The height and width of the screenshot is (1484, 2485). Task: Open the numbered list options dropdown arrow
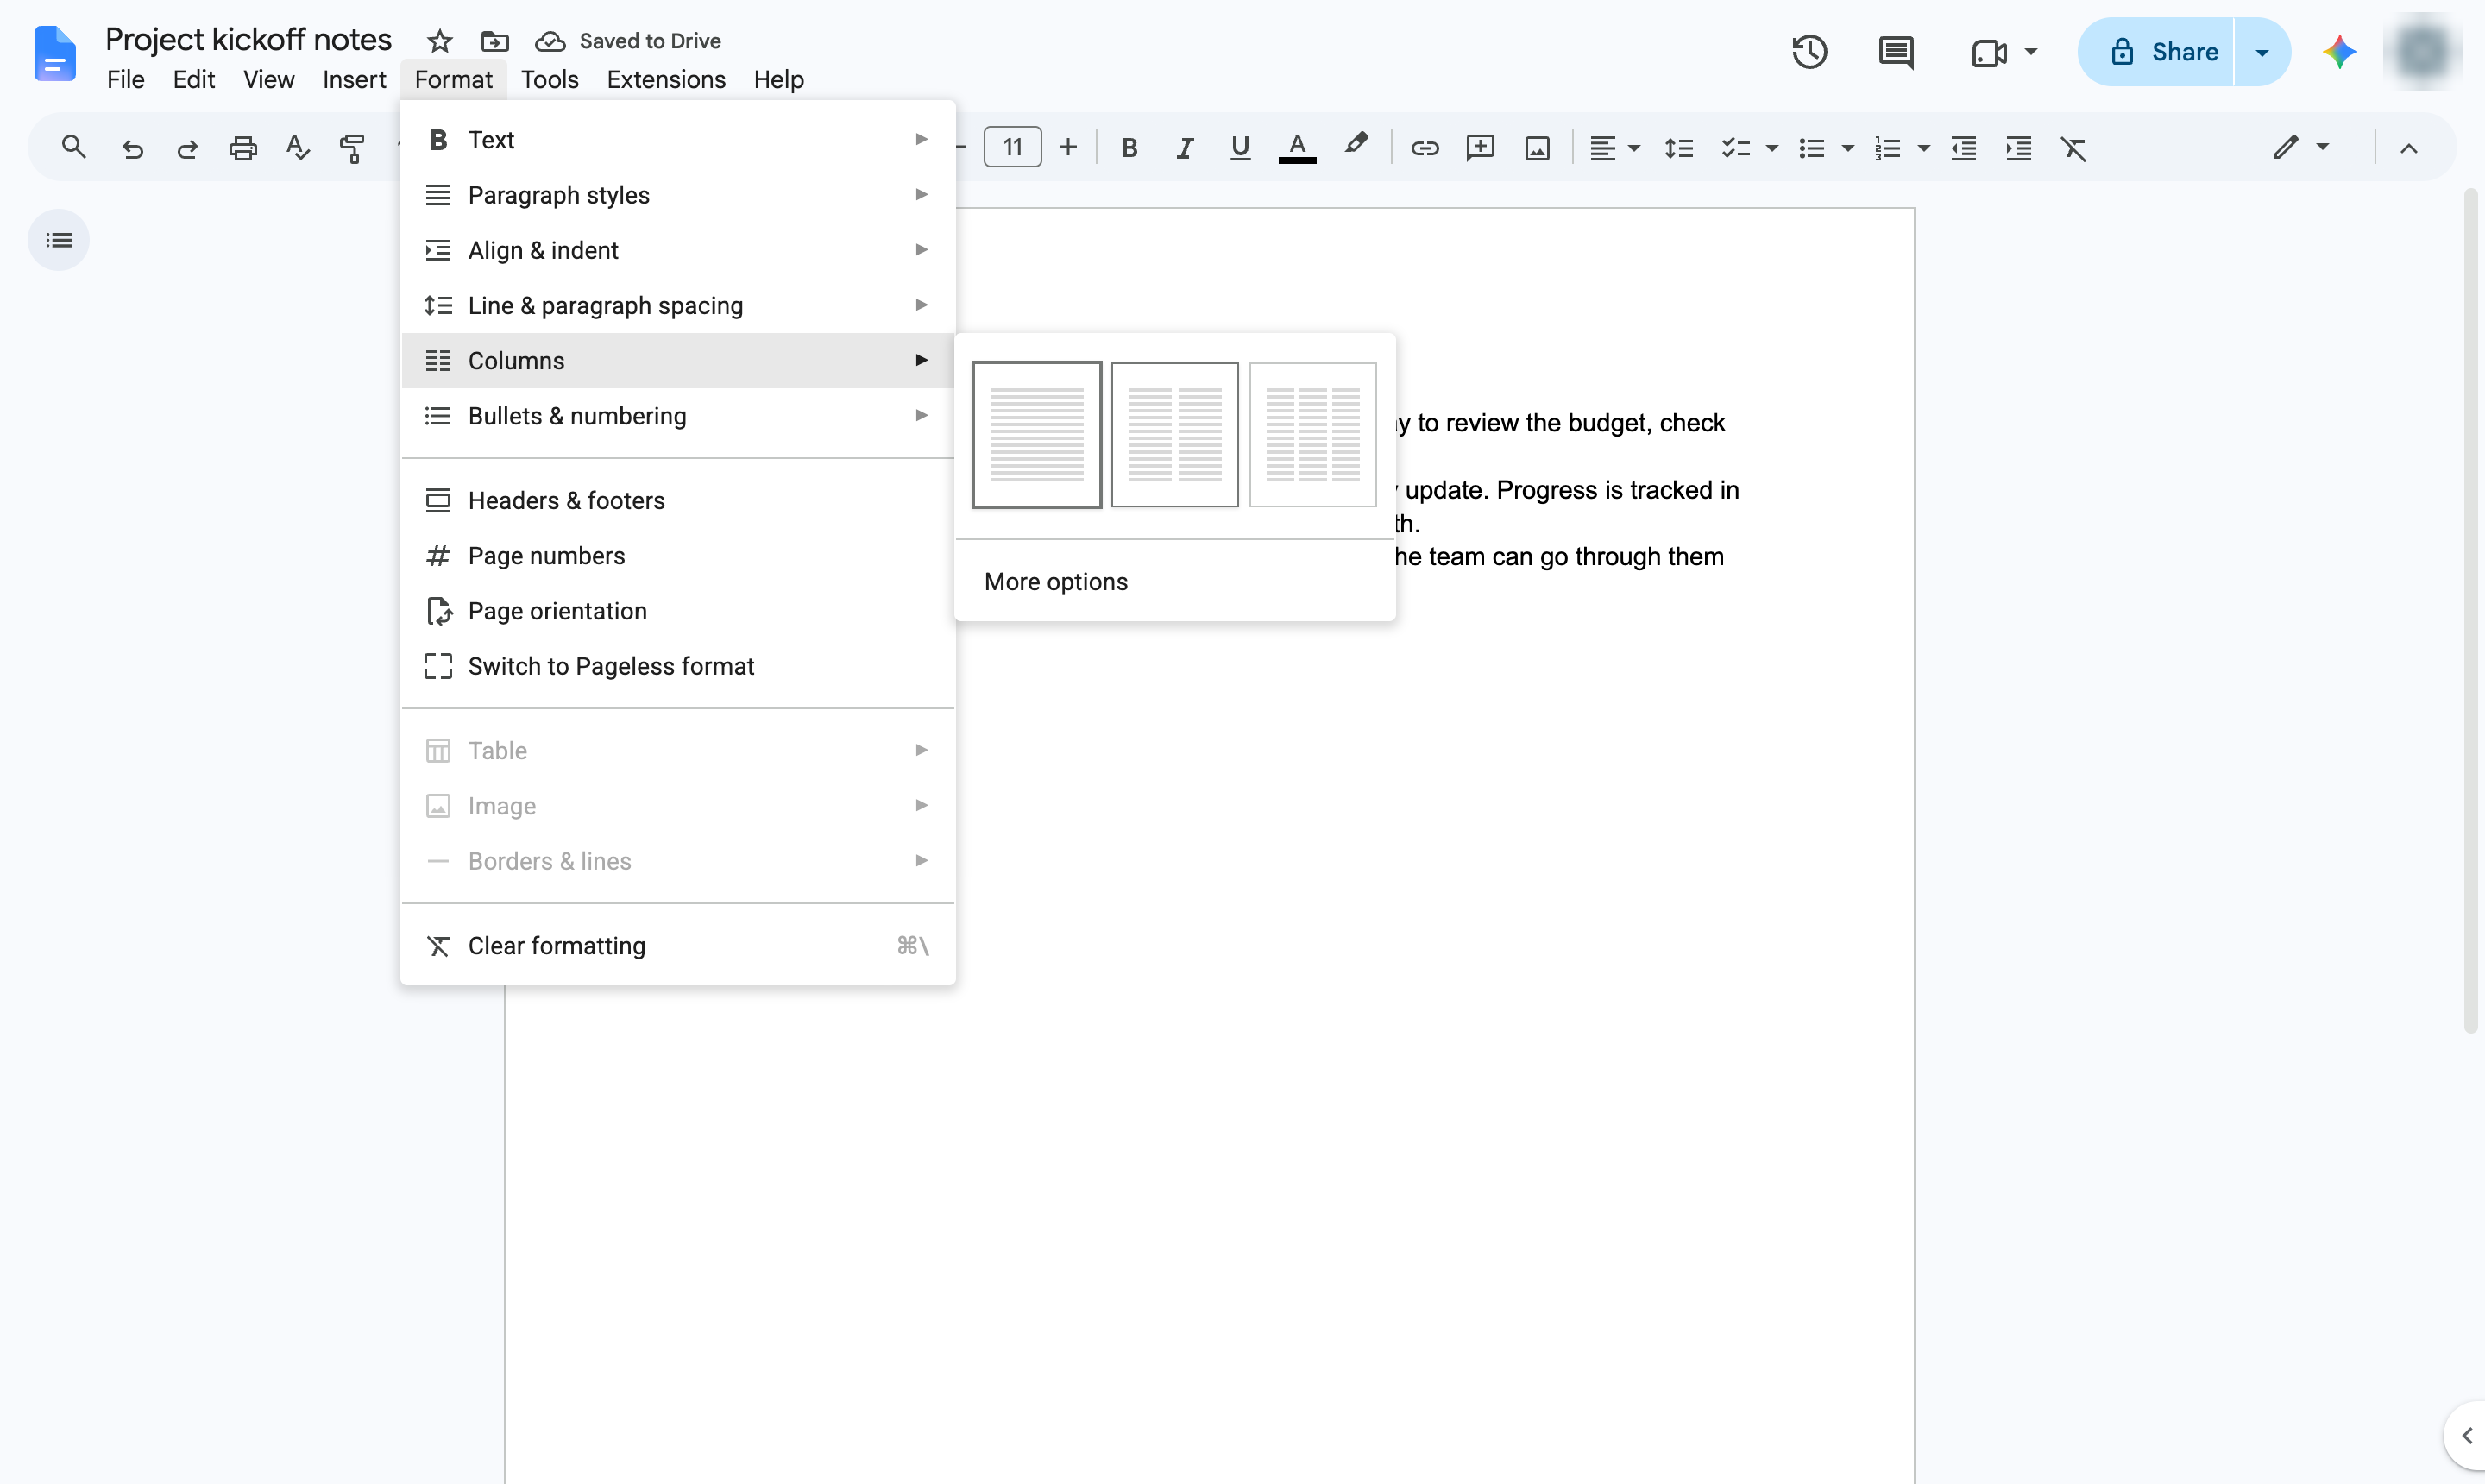coord(1922,149)
